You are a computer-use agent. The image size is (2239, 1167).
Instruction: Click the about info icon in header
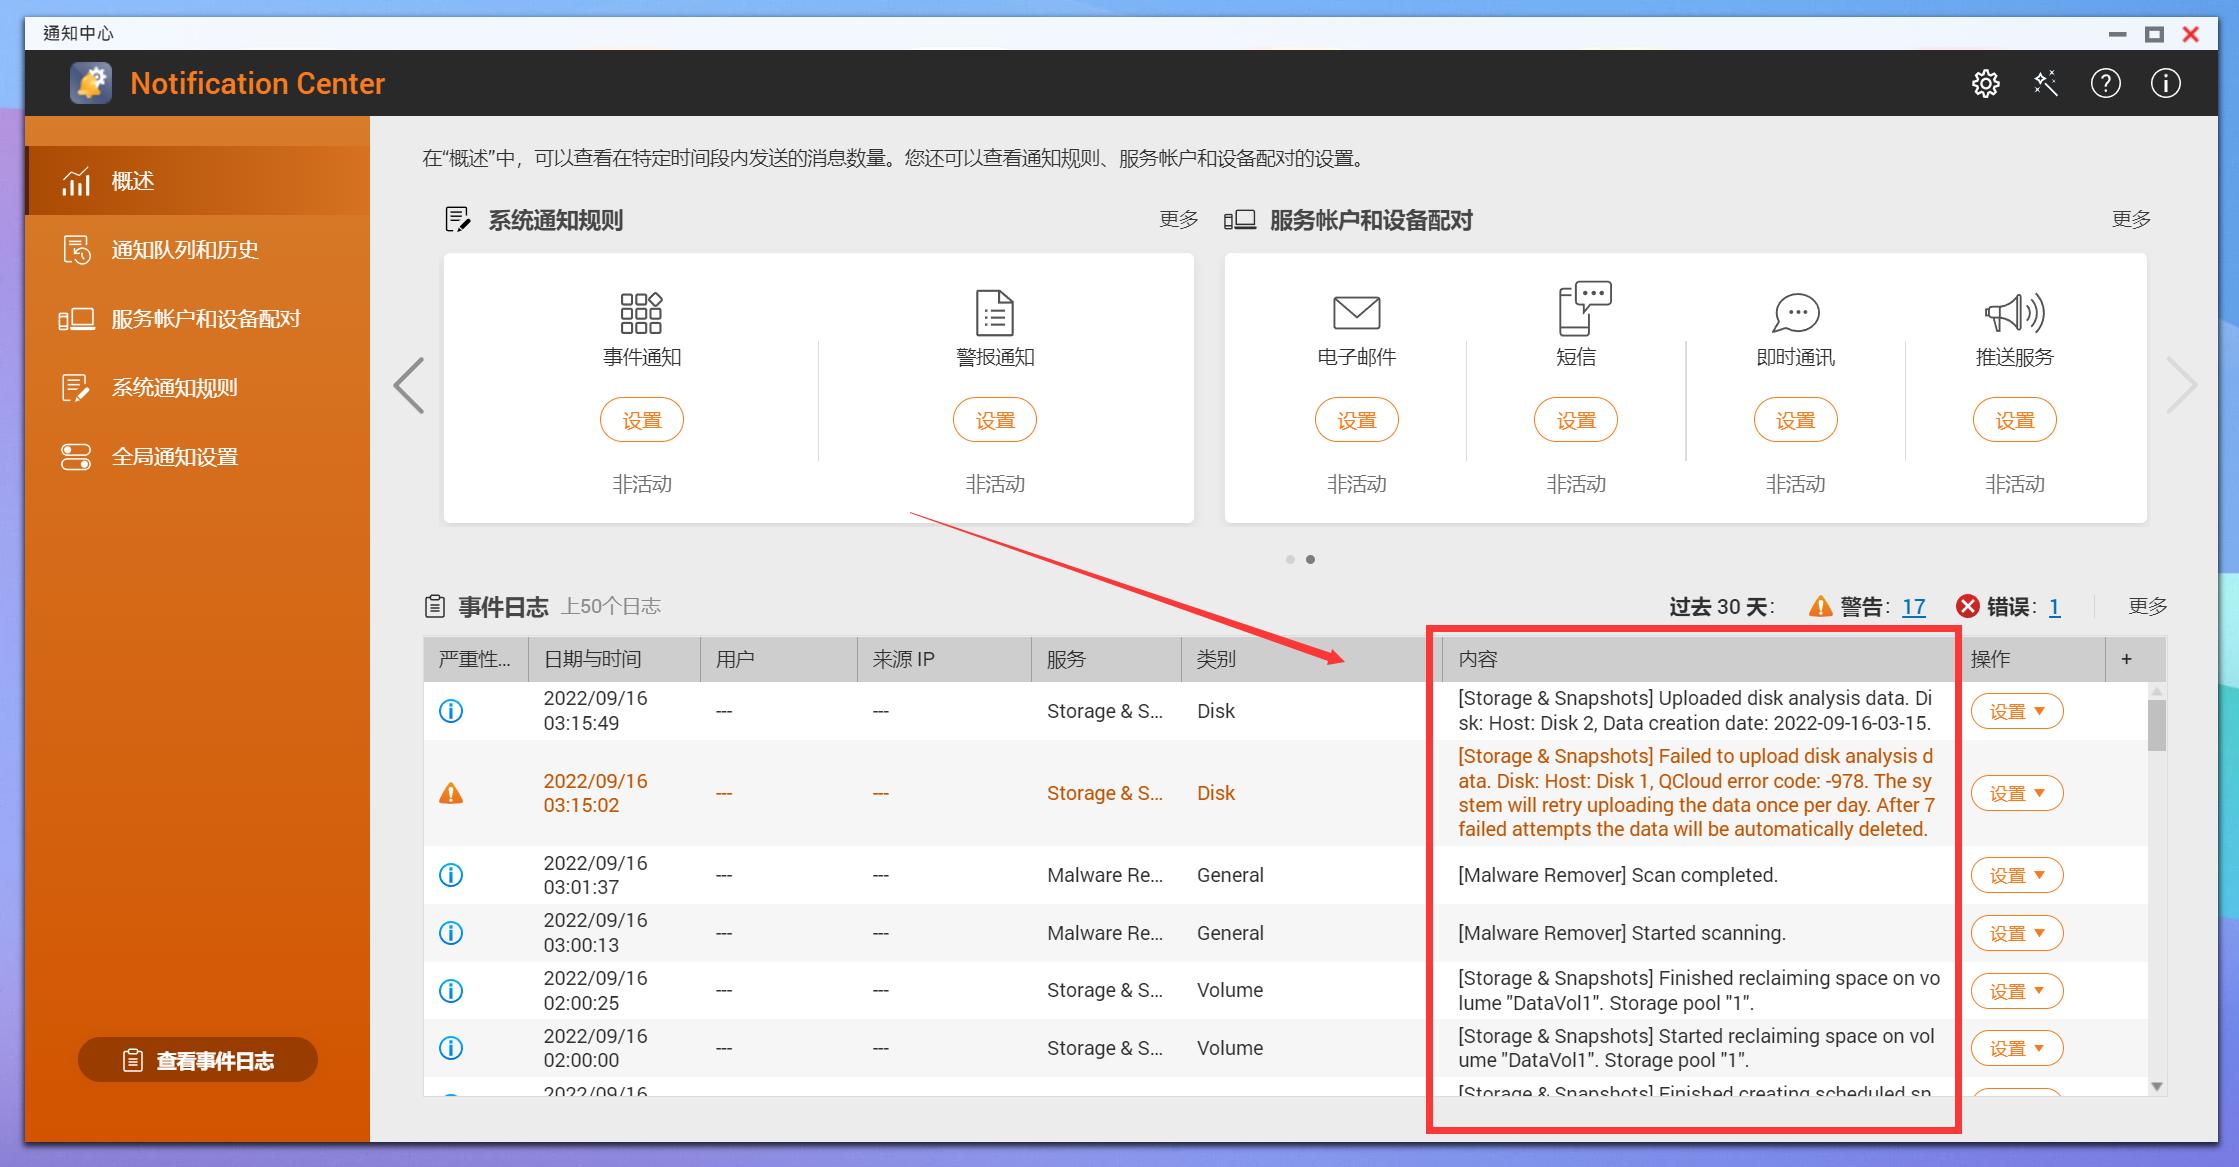[2165, 84]
